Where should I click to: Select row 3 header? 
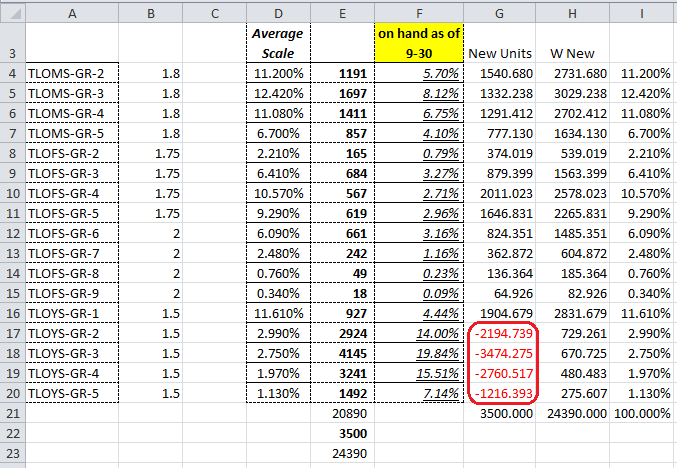13,43
